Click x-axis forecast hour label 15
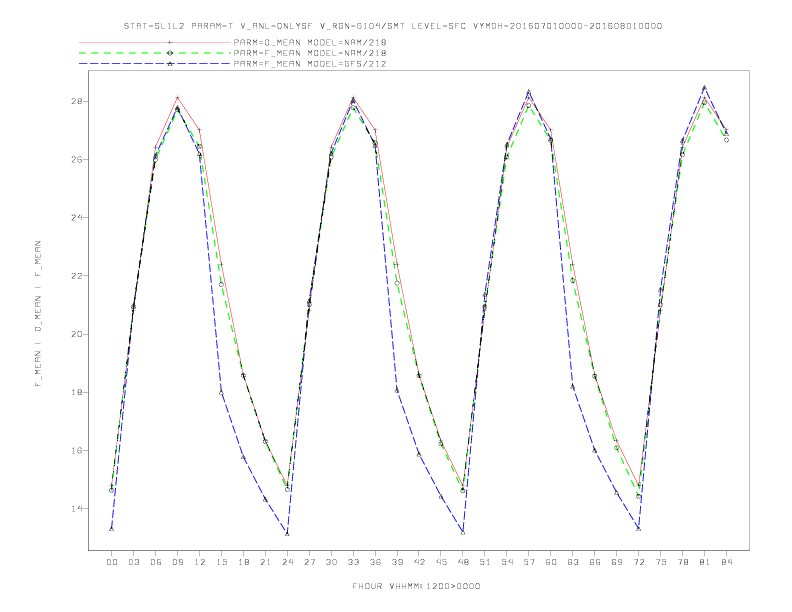This screenshot has width=792, height=612. tap(221, 562)
